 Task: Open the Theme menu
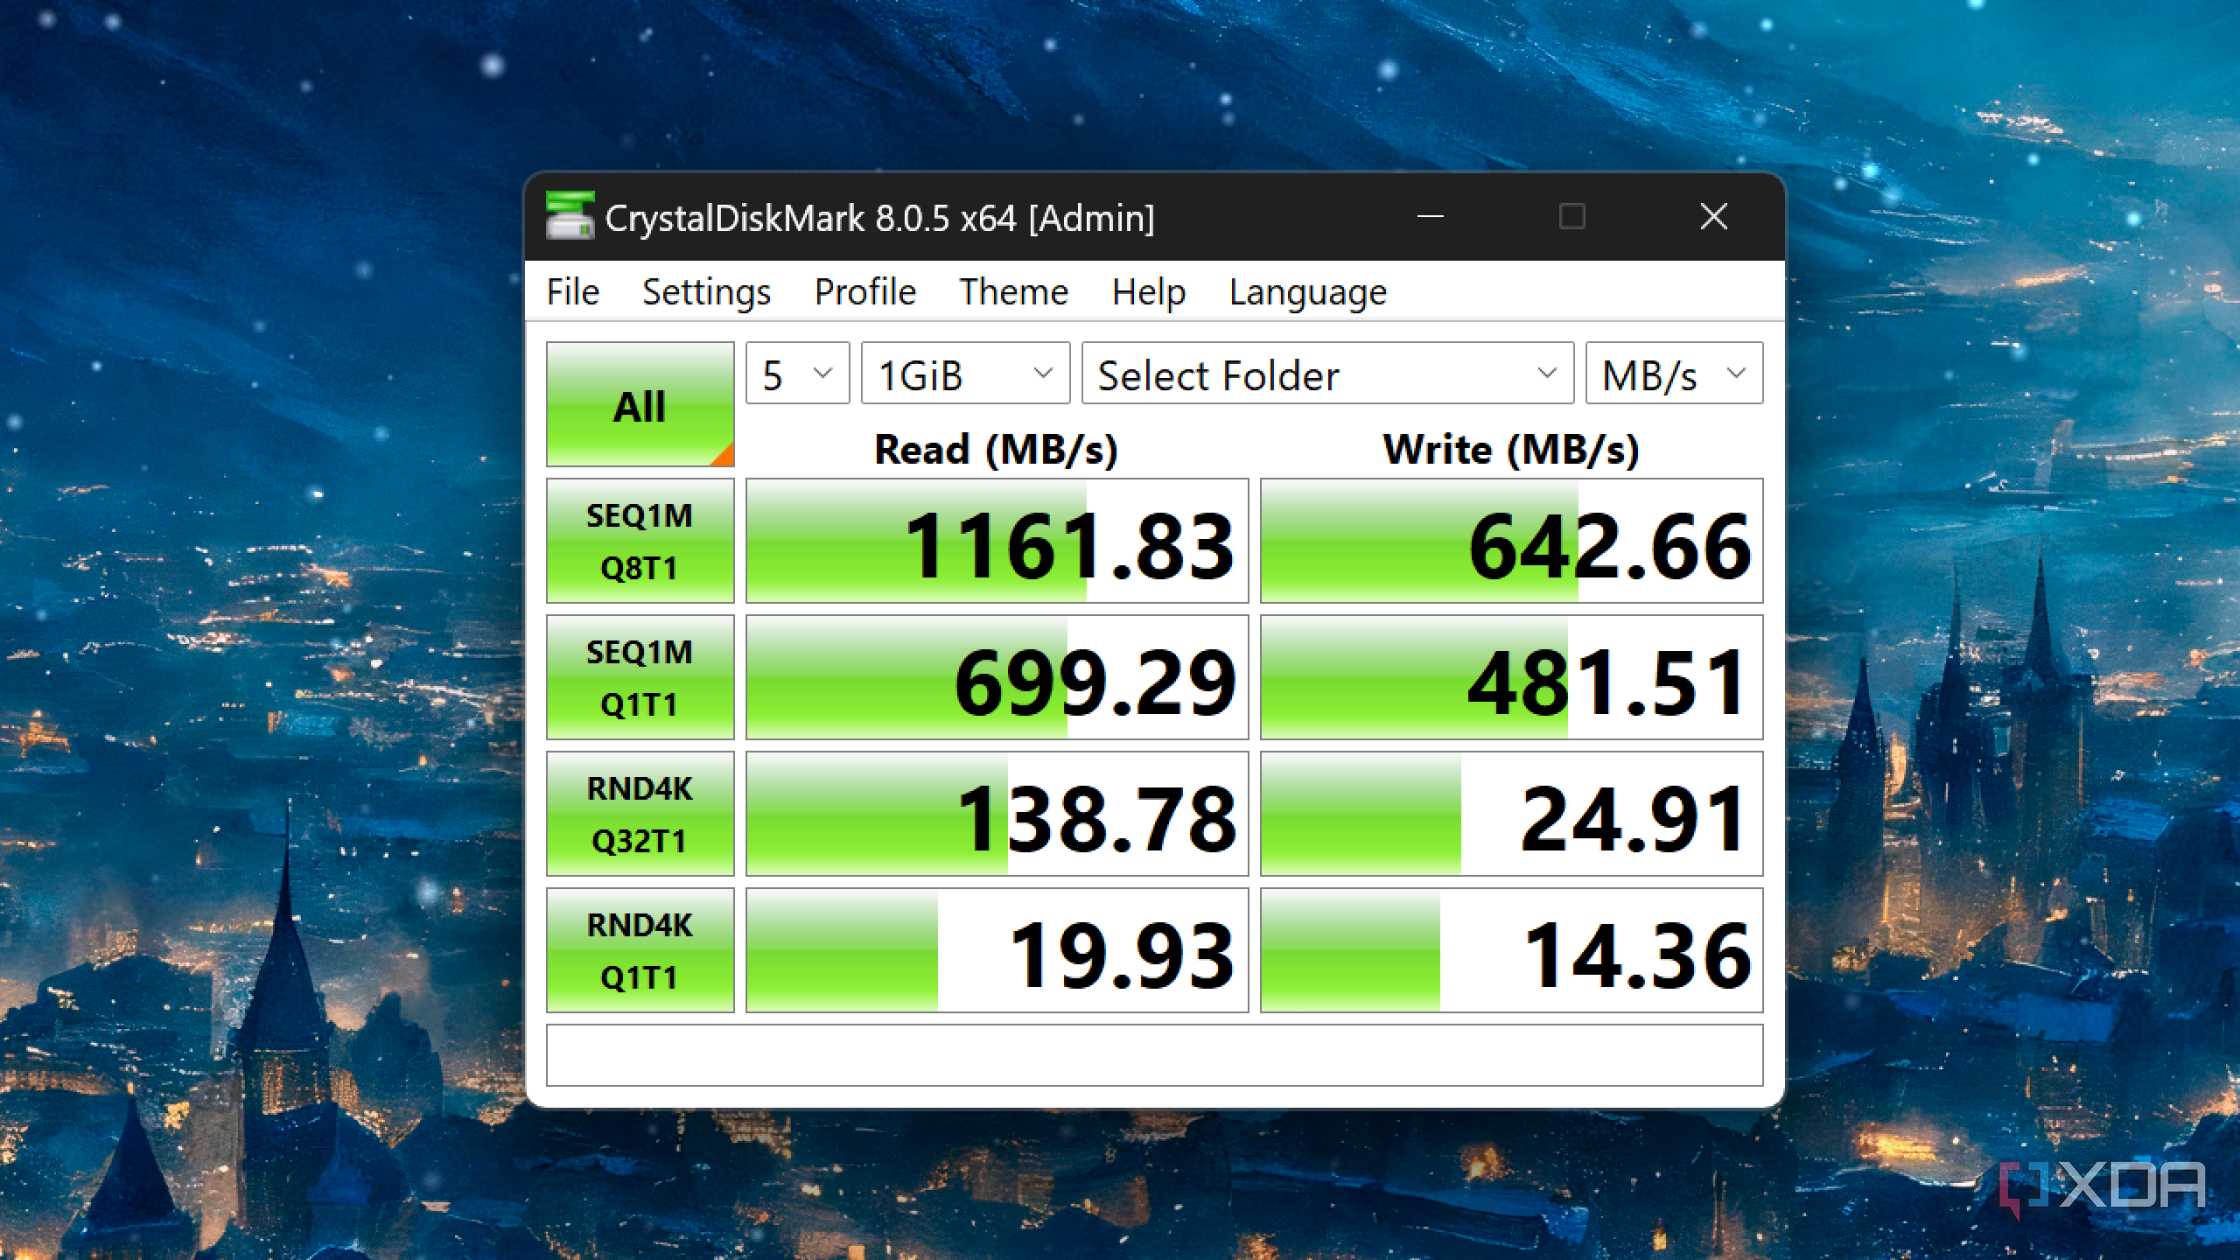[1014, 292]
